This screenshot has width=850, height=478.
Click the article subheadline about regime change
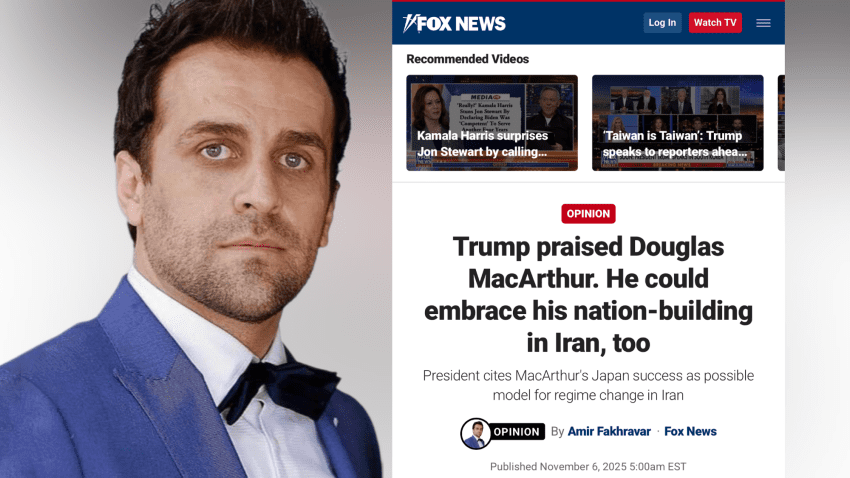pos(588,385)
